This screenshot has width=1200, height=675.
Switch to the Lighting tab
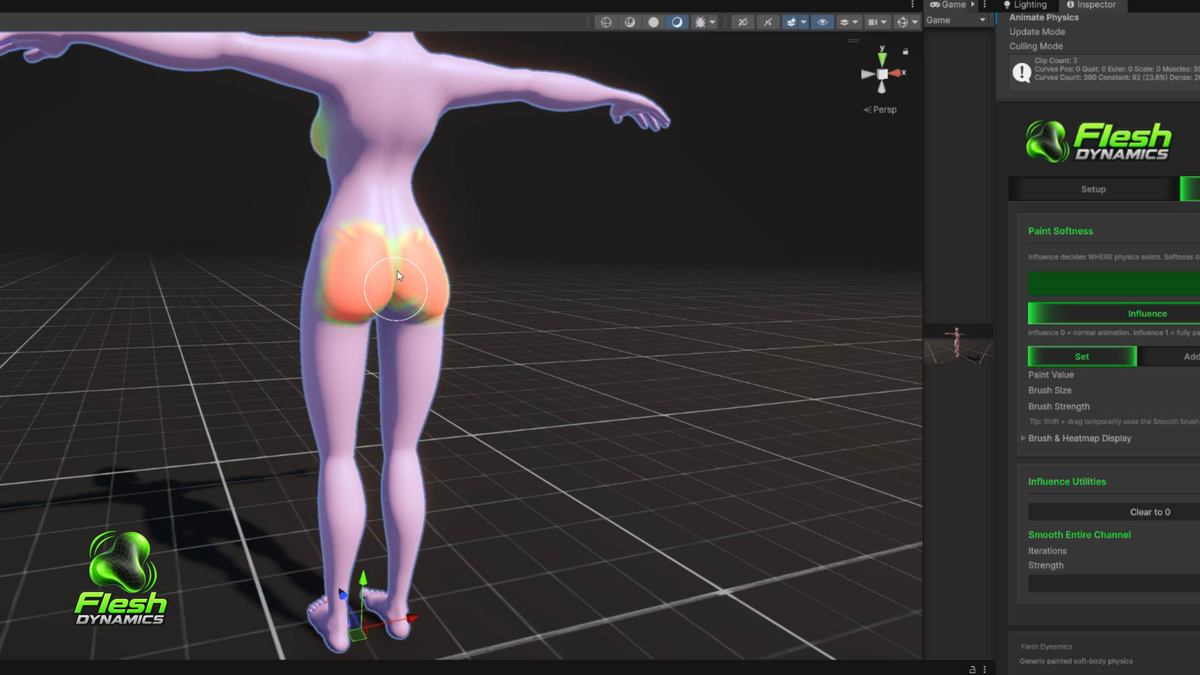pos(1024,5)
